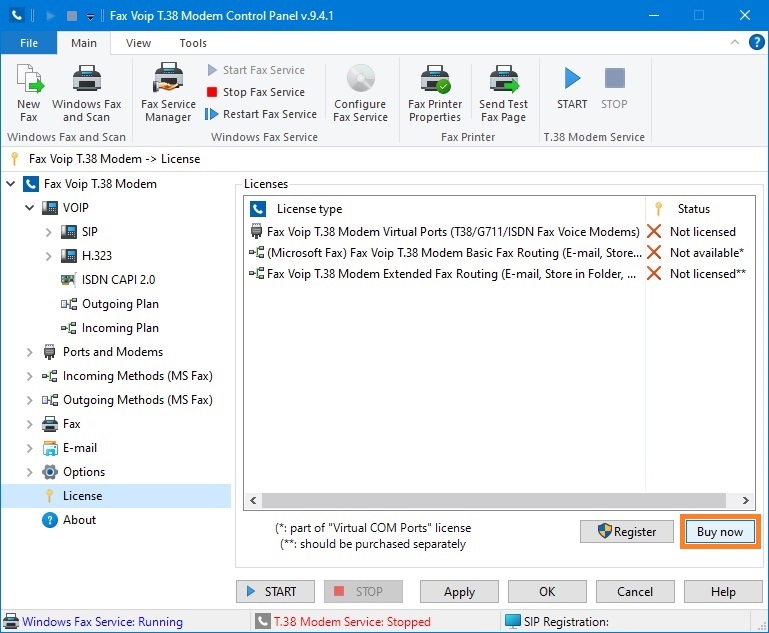Click the left arrow of the license list scrollbar
The image size is (769, 633).
(x=253, y=500)
